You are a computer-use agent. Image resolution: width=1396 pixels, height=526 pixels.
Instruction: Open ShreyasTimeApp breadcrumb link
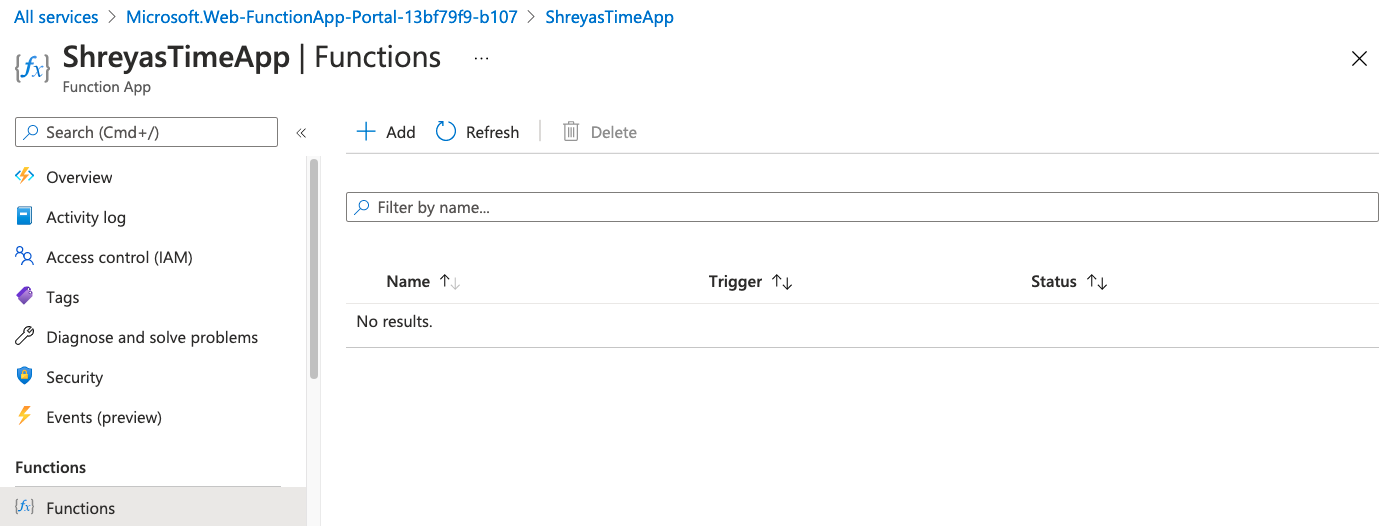click(609, 17)
